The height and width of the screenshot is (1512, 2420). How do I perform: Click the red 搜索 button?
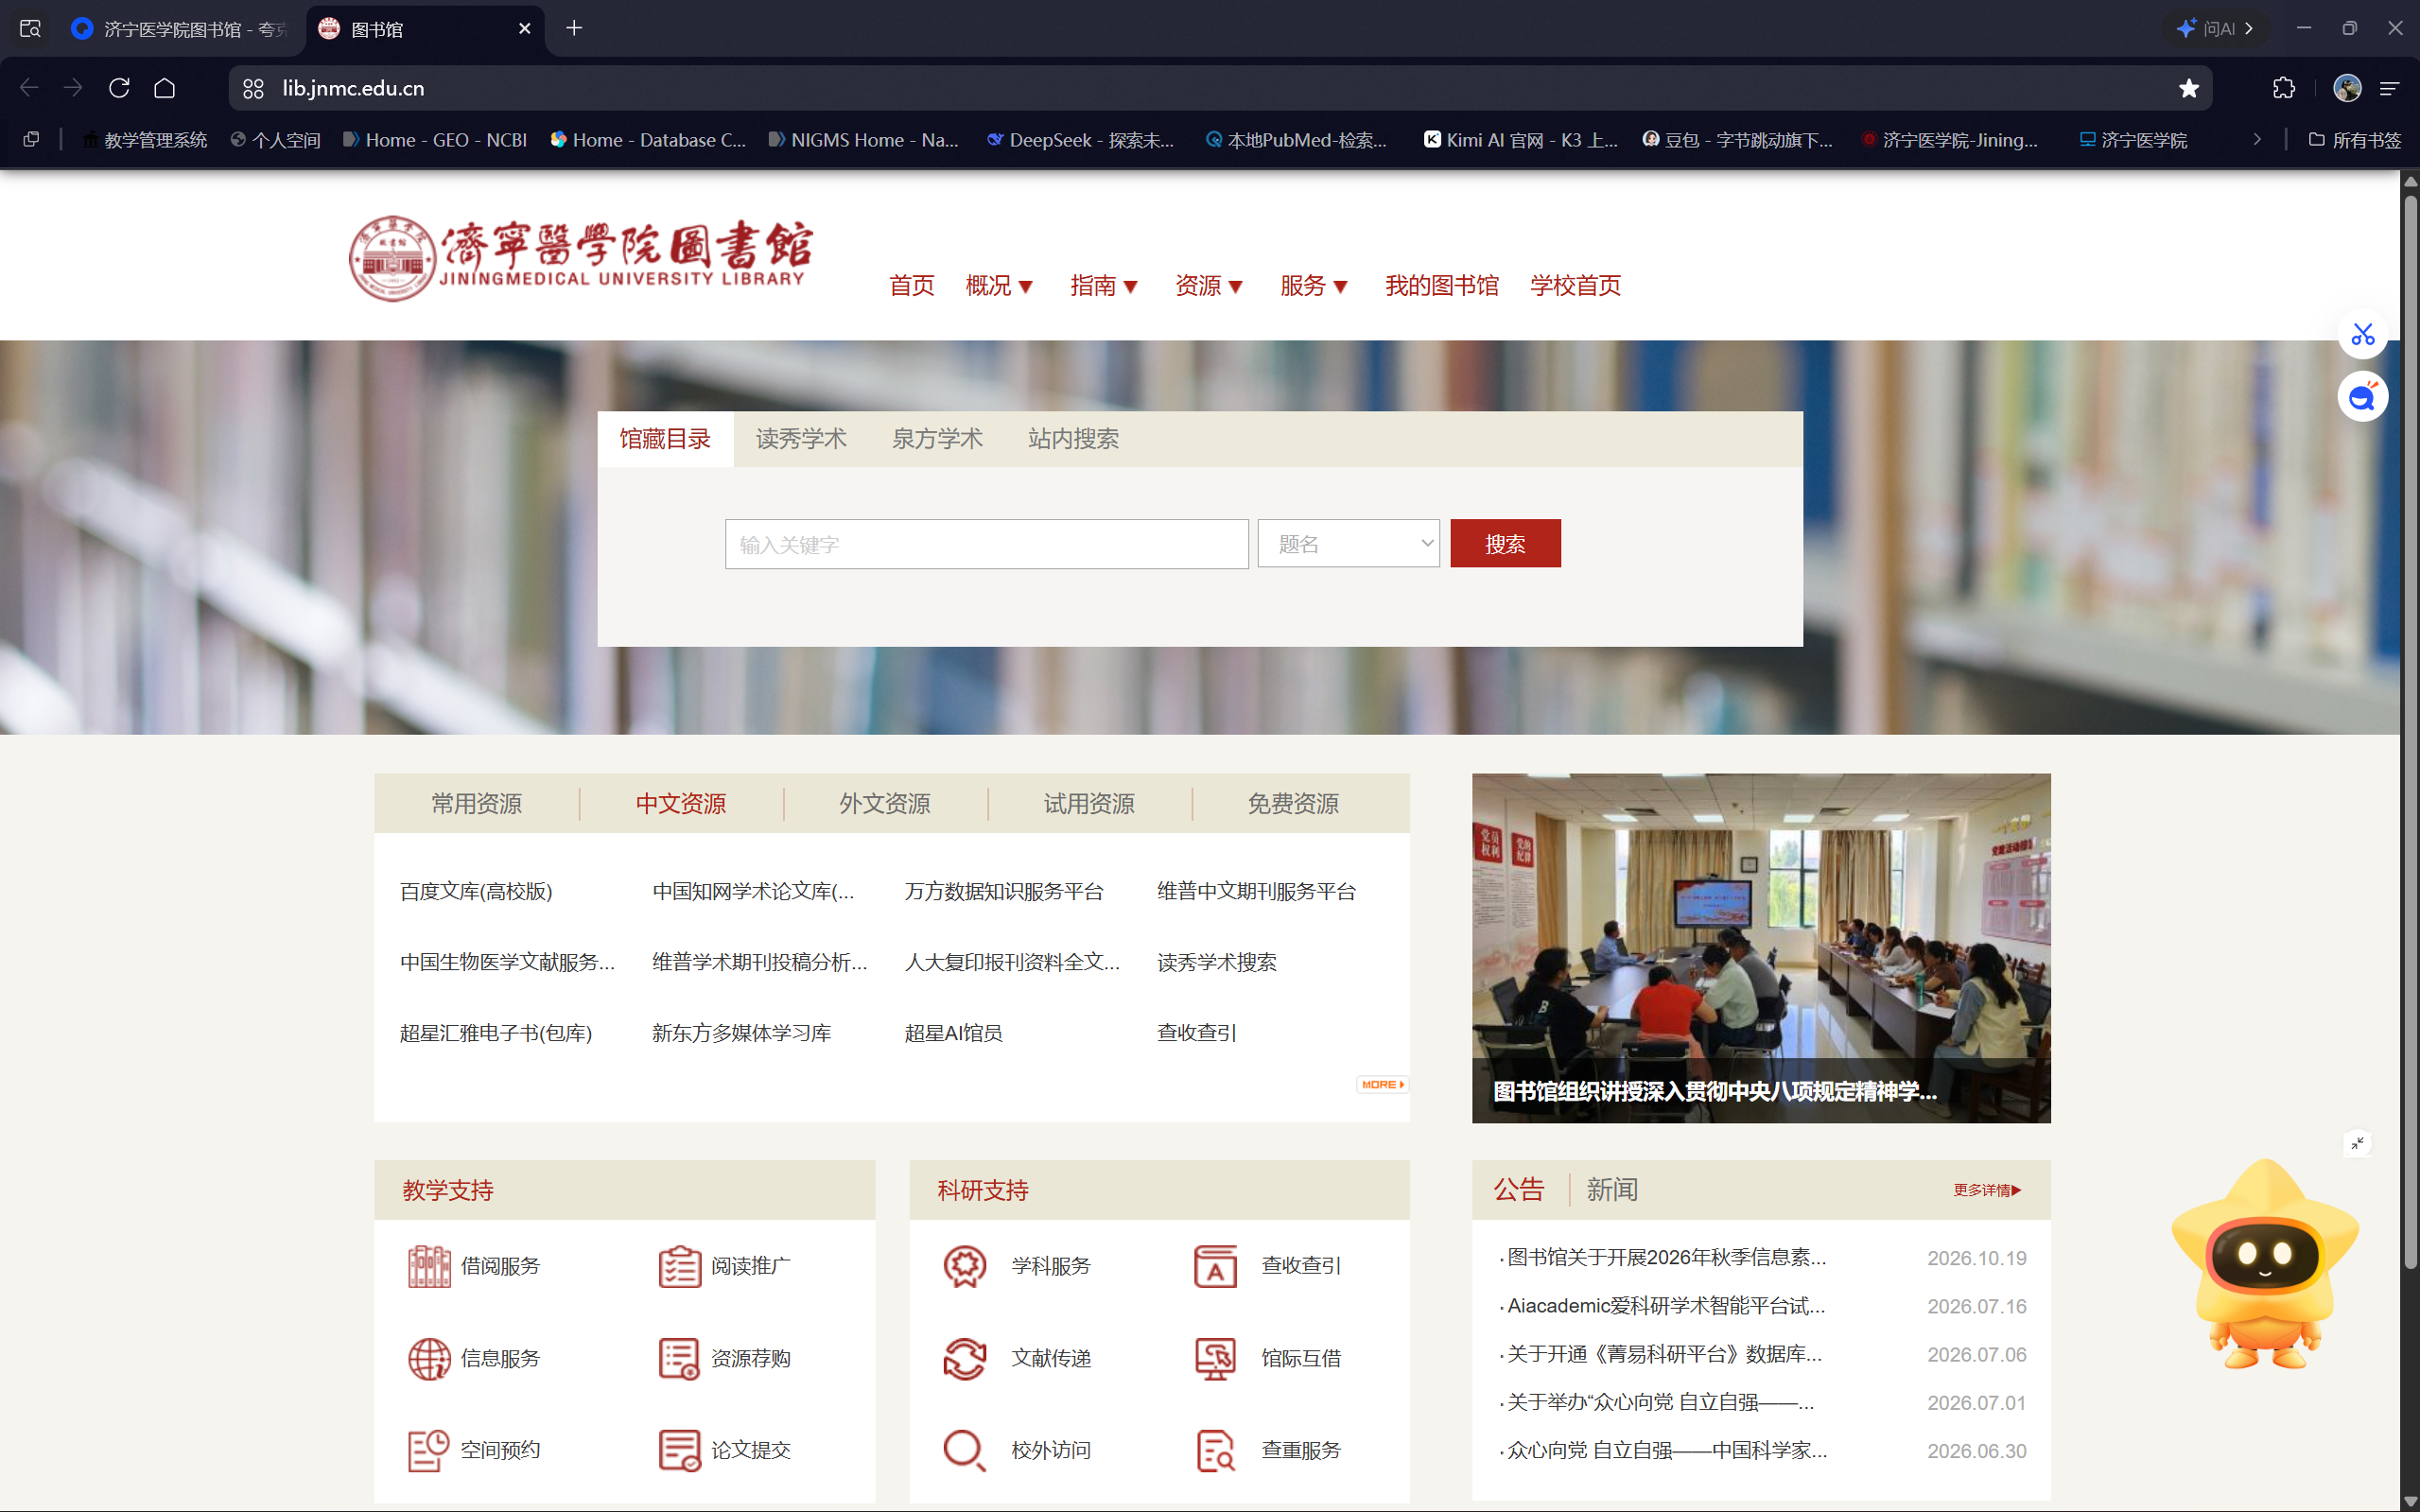(1505, 544)
